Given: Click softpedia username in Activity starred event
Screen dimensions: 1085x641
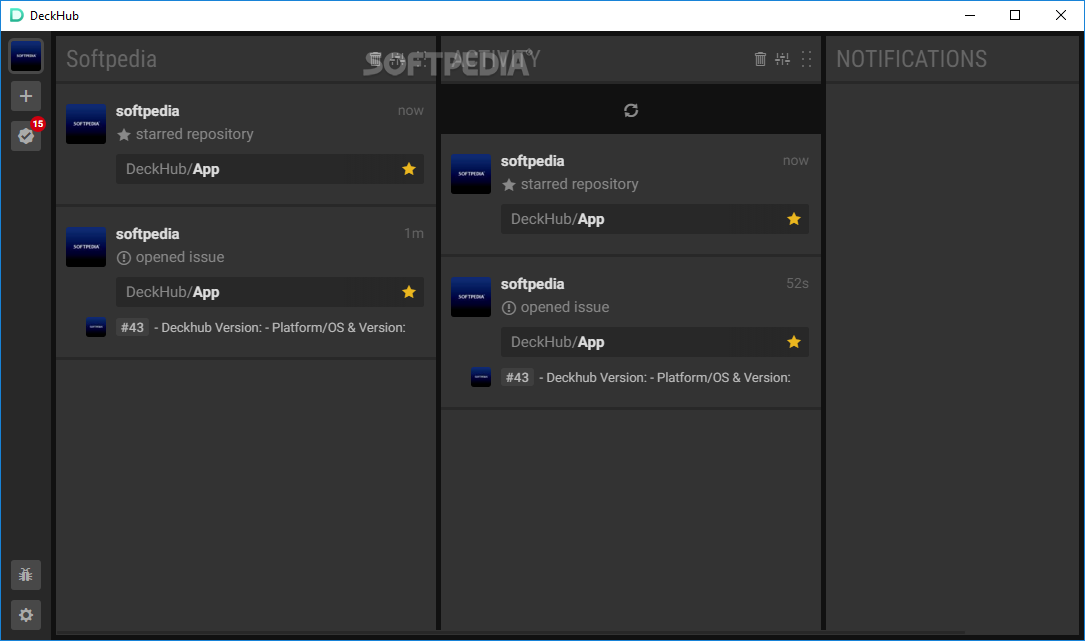Looking at the screenshot, I should coord(532,161).
